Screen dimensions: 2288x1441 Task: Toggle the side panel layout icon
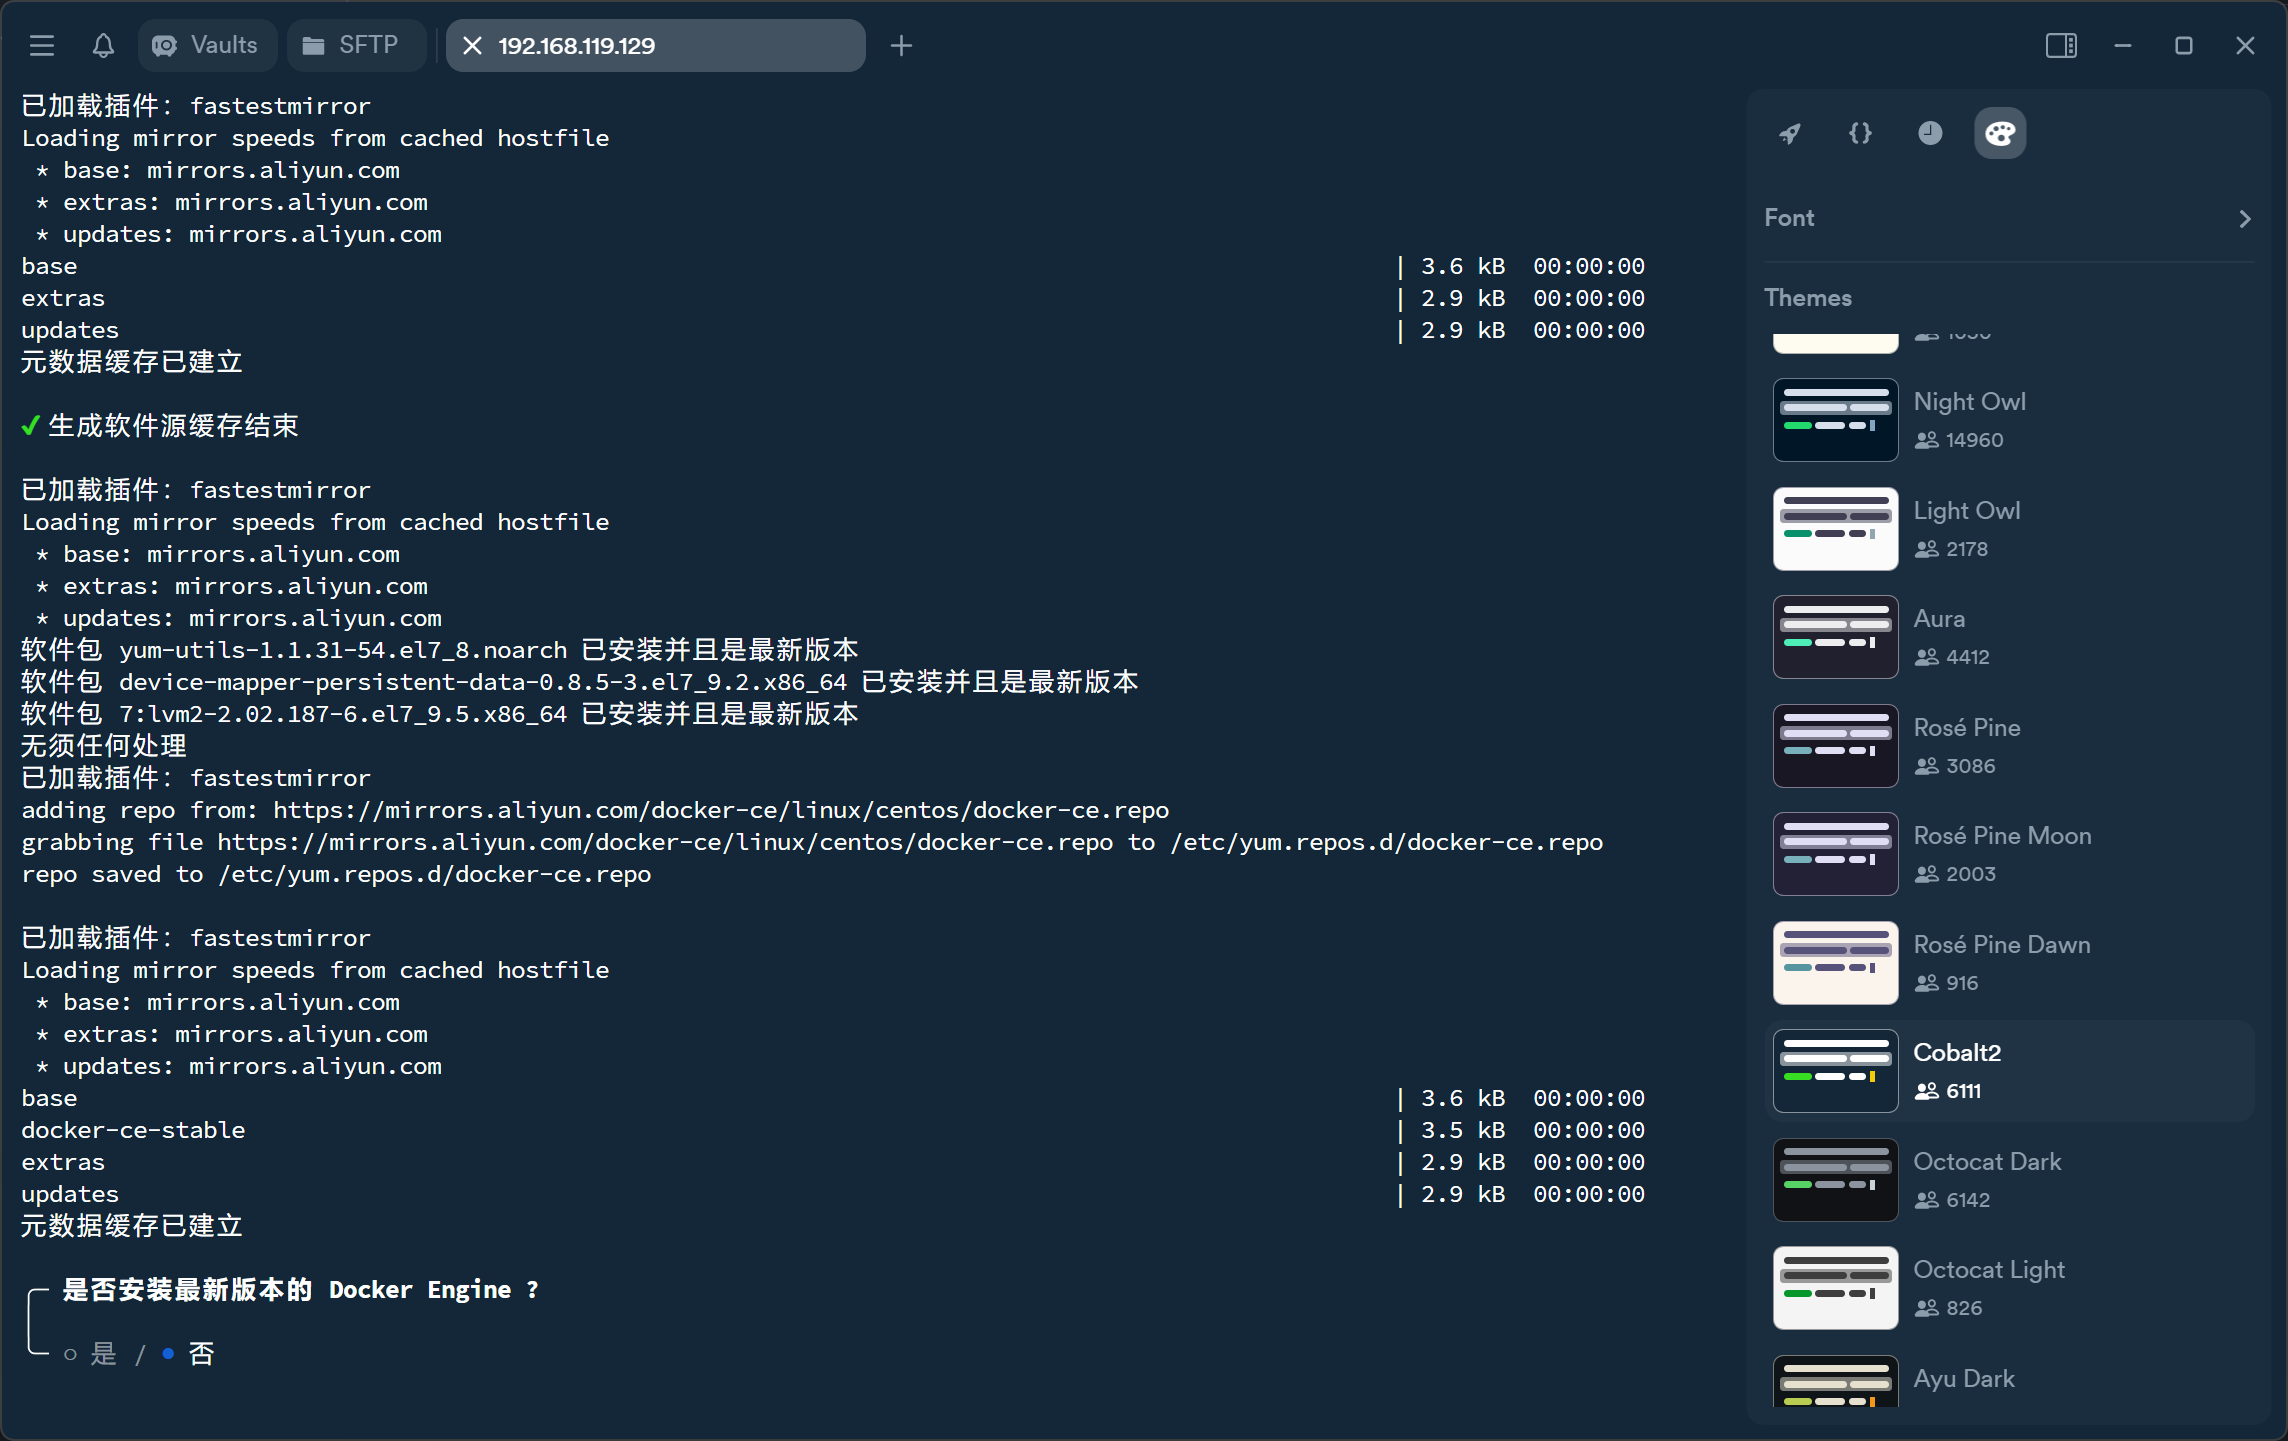coord(2061,45)
